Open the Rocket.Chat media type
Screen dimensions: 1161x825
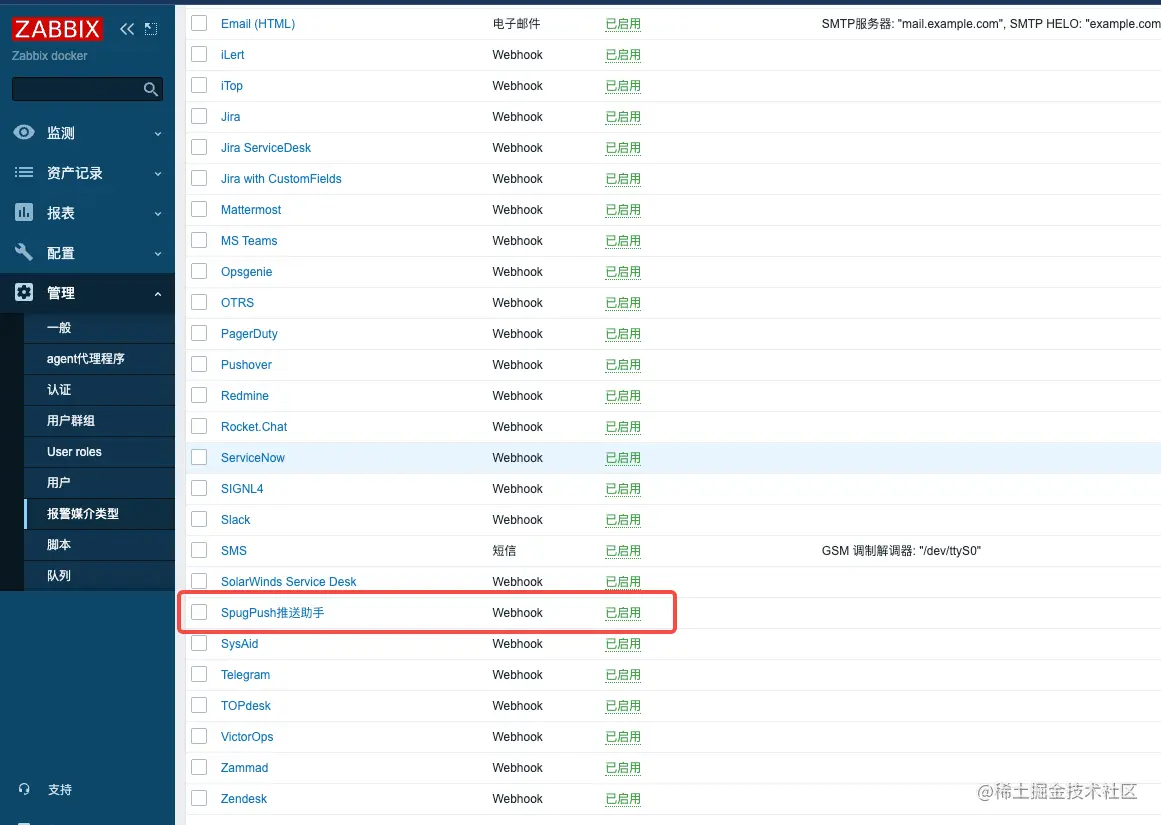pos(254,427)
